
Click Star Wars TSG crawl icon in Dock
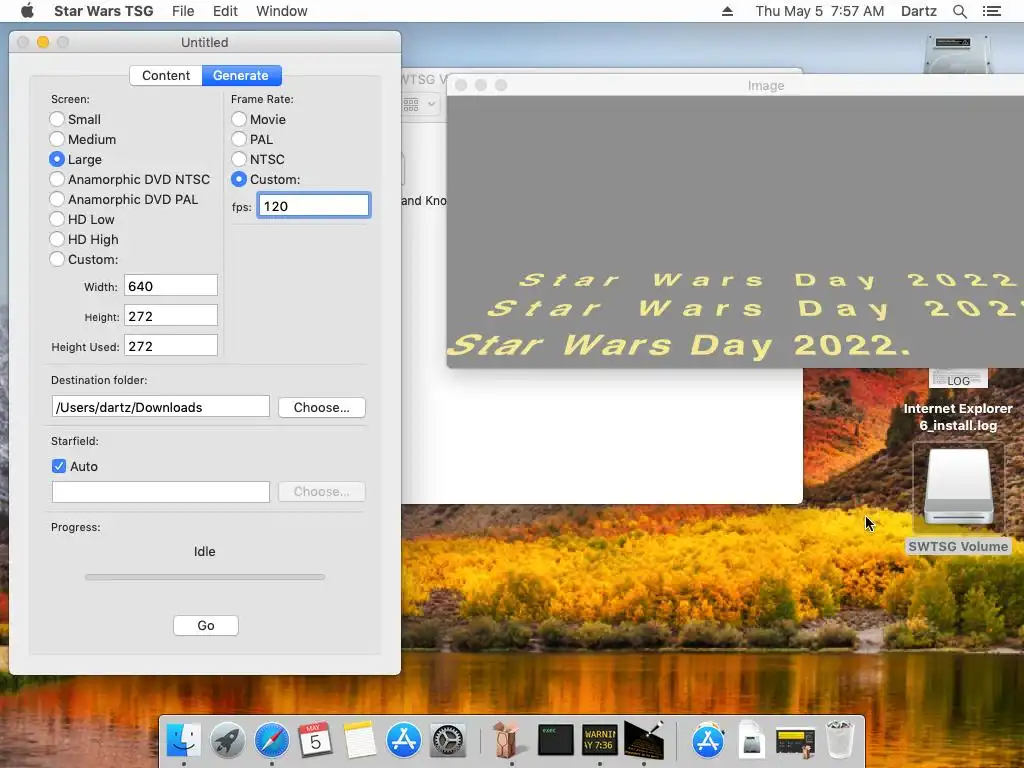pyautogui.click(x=644, y=741)
